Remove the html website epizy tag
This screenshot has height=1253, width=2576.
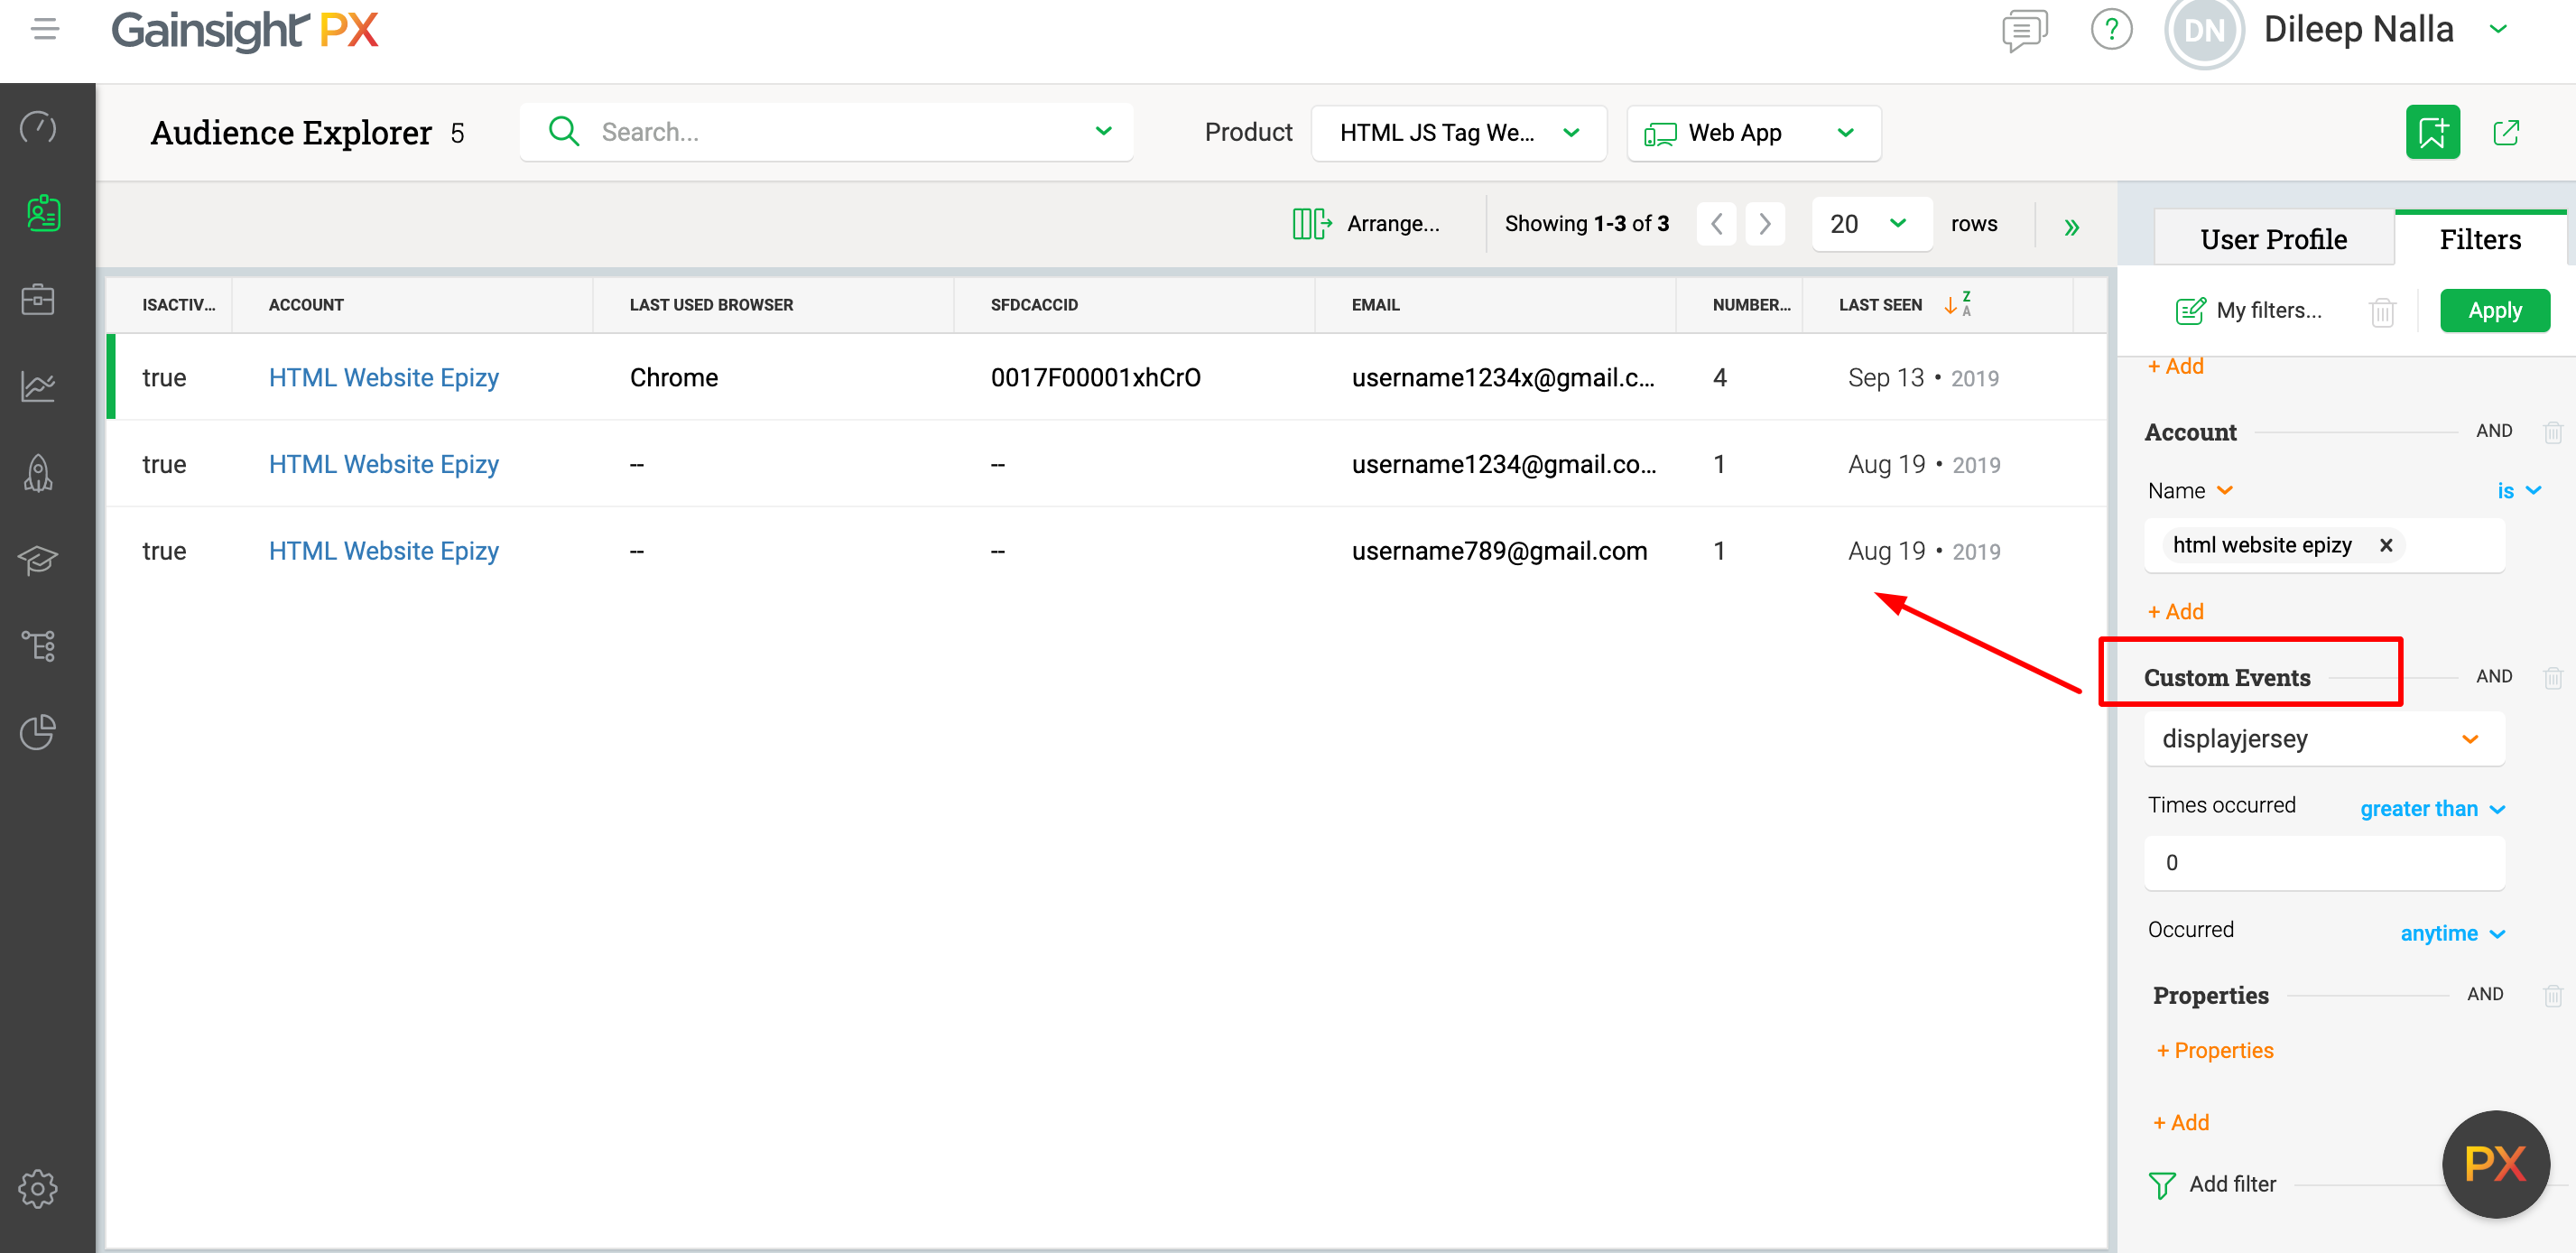click(x=2386, y=545)
